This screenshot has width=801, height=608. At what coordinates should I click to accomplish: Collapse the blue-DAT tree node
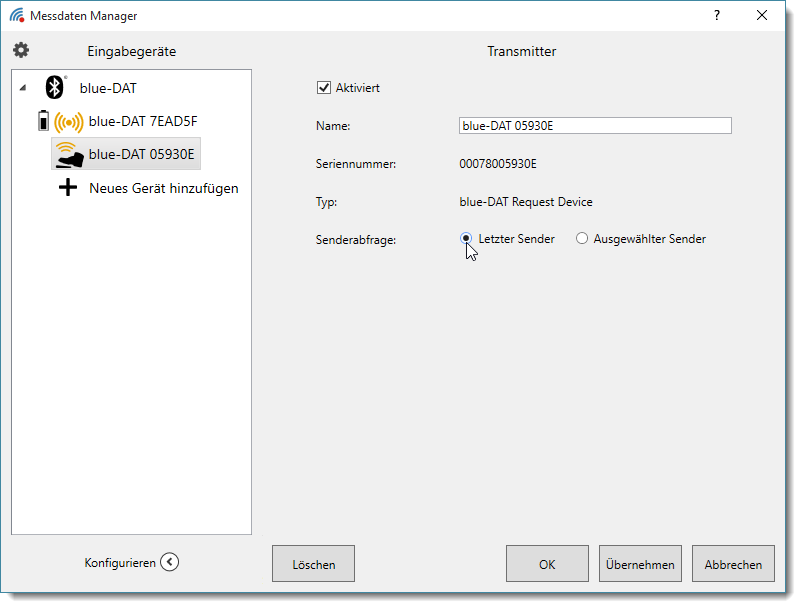(23, 88)
